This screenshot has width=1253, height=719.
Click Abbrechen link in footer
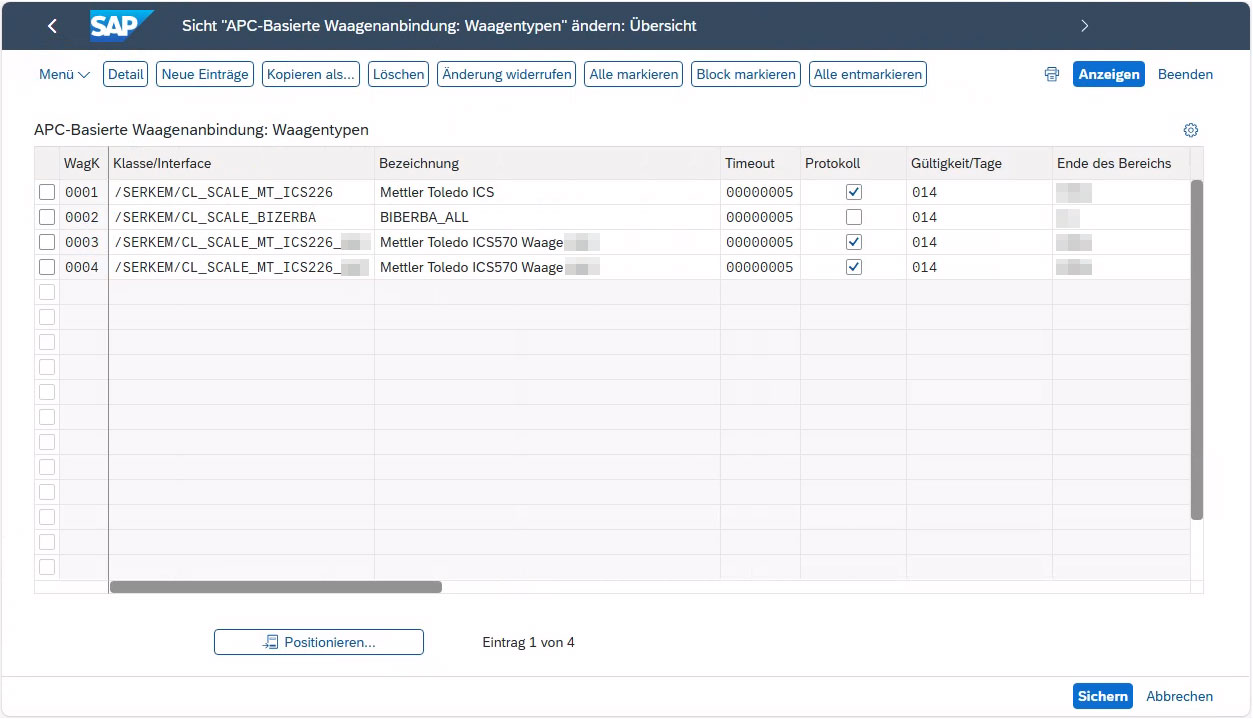click(1179, 696)
